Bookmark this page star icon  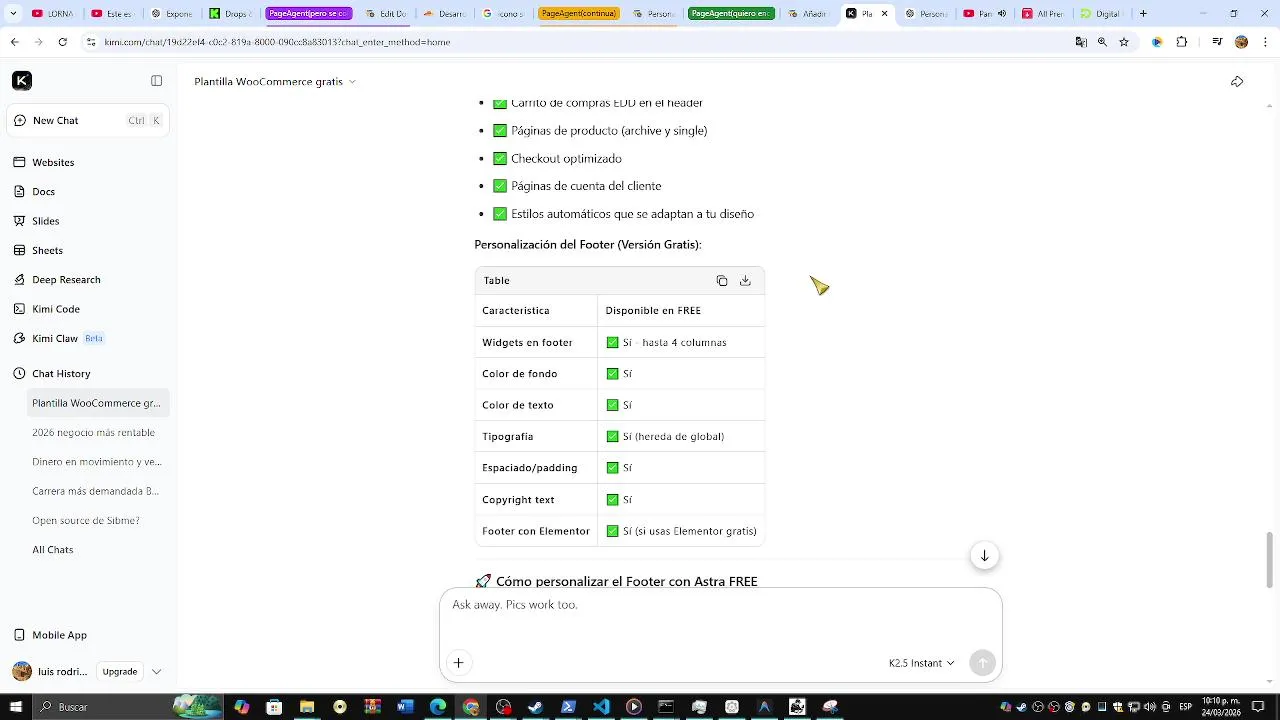[x=1124, y=42]
